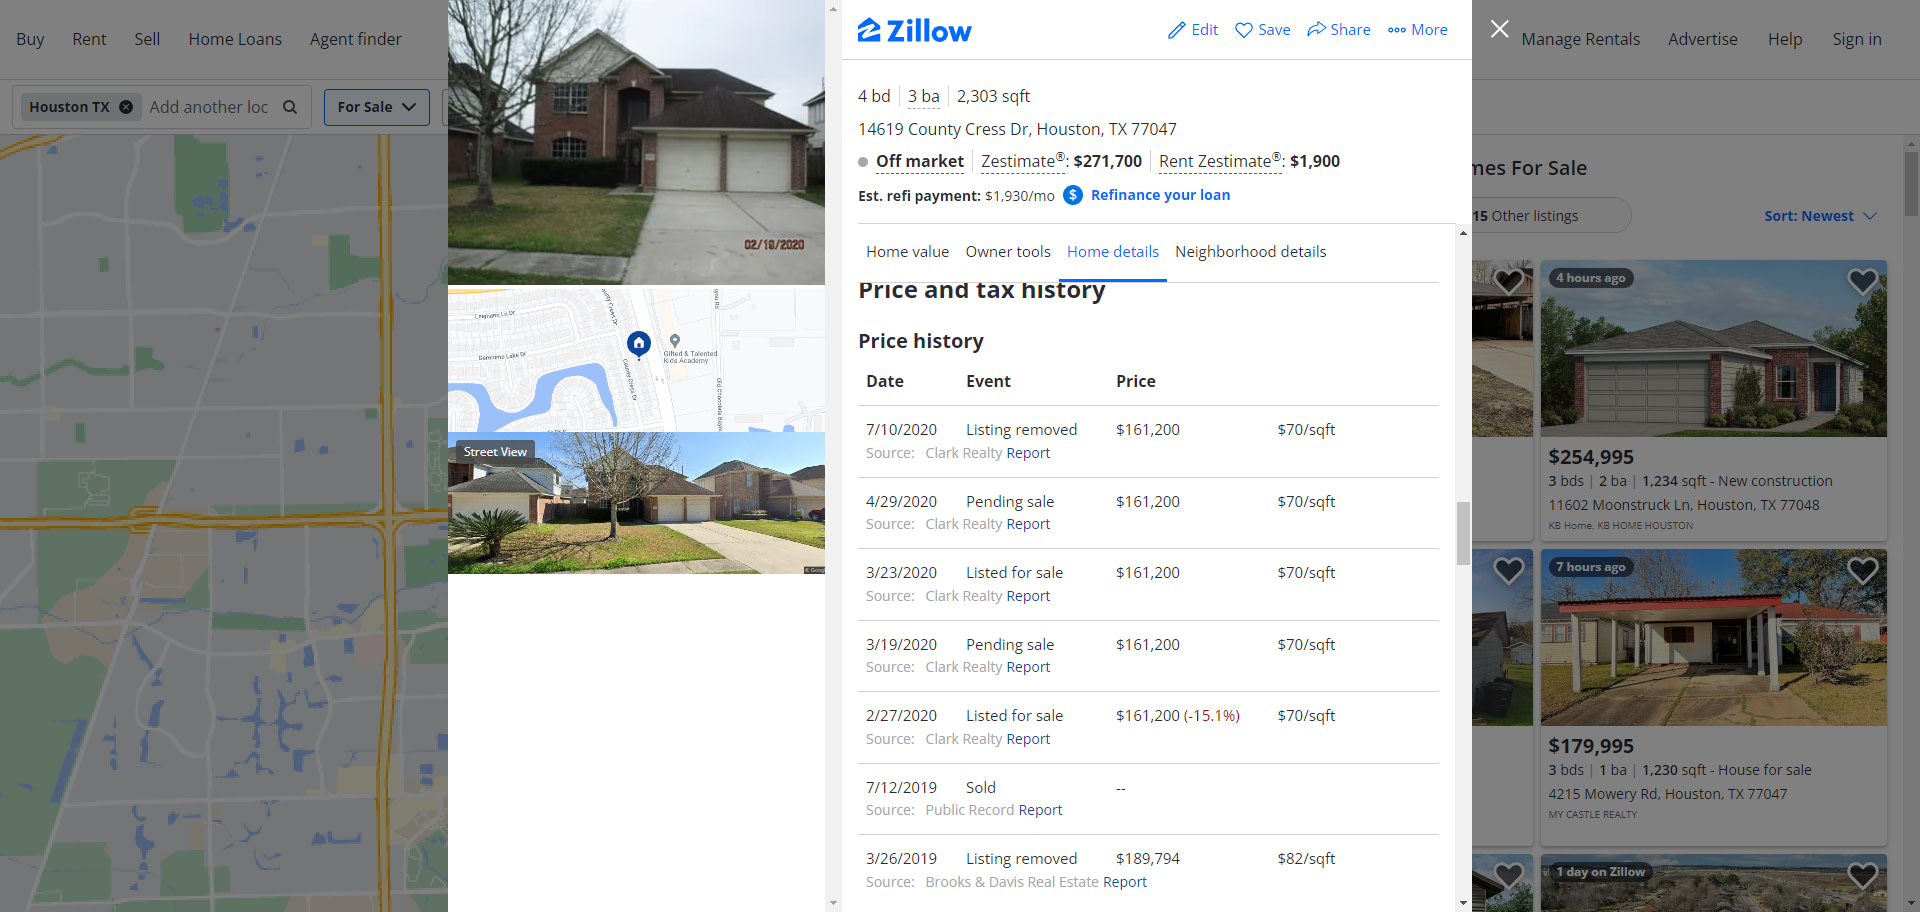
Task: Open the More options dots icon
Action: (x=1397, y=30)
